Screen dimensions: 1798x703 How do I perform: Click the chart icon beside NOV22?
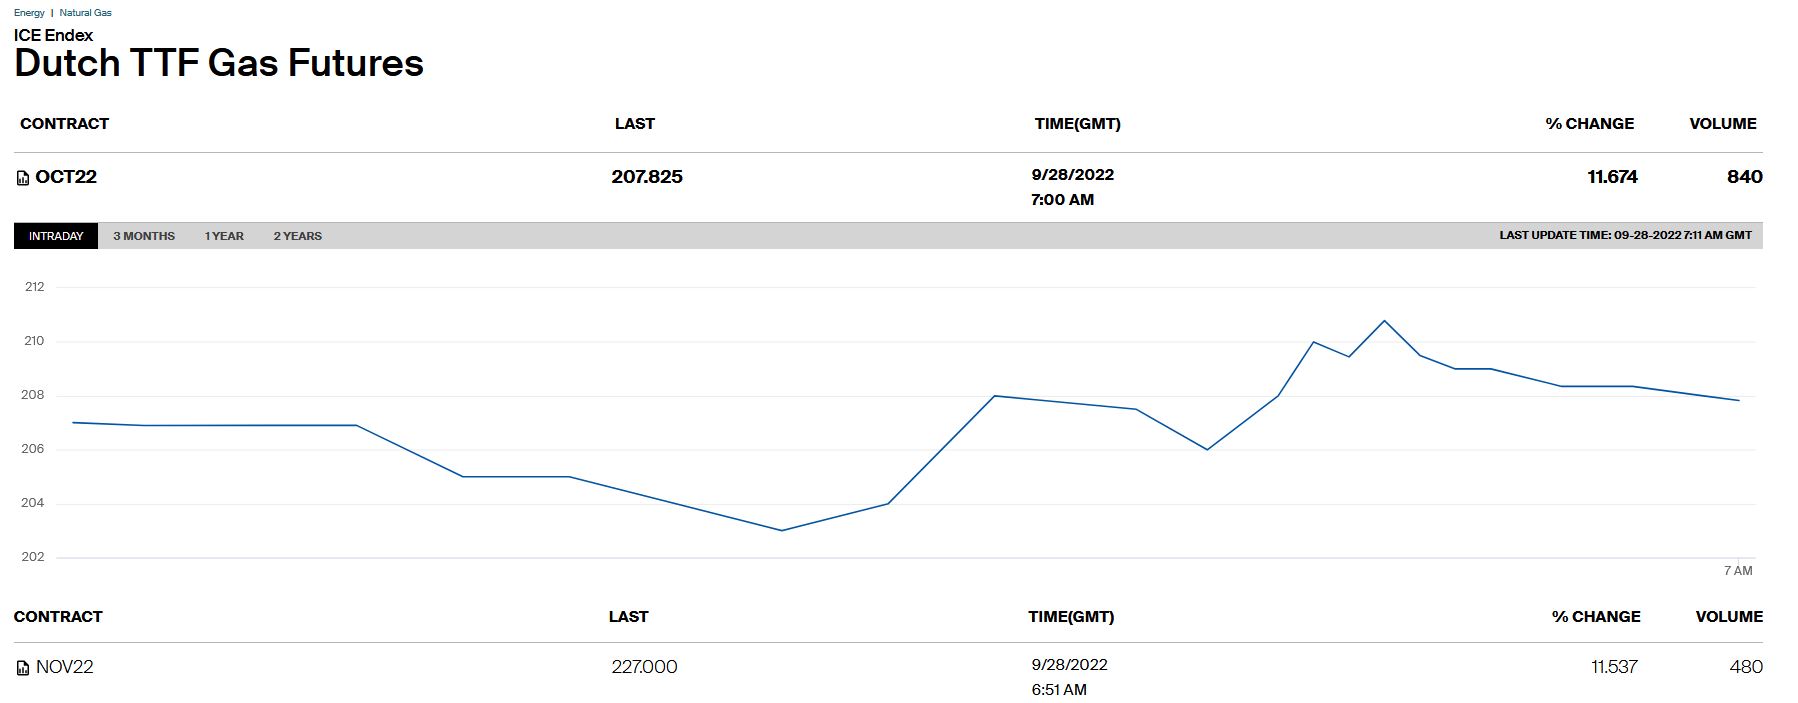click(23, 668)
